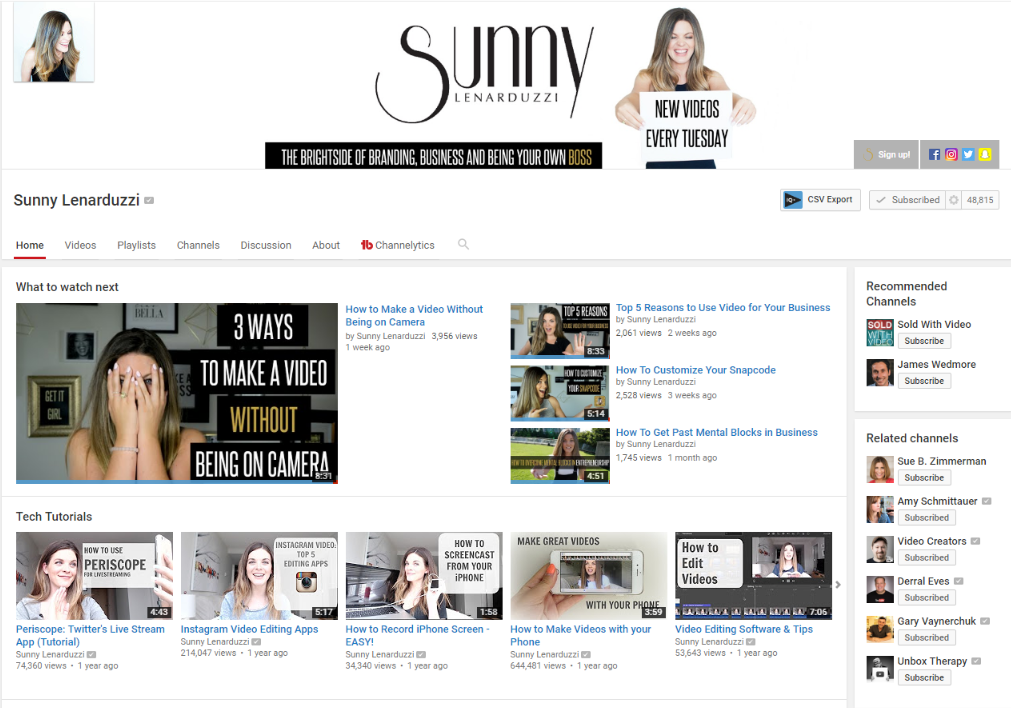Unsubscribe using the Subscribed toggle
Screen dimensions: 1011x708
(906, 200)
